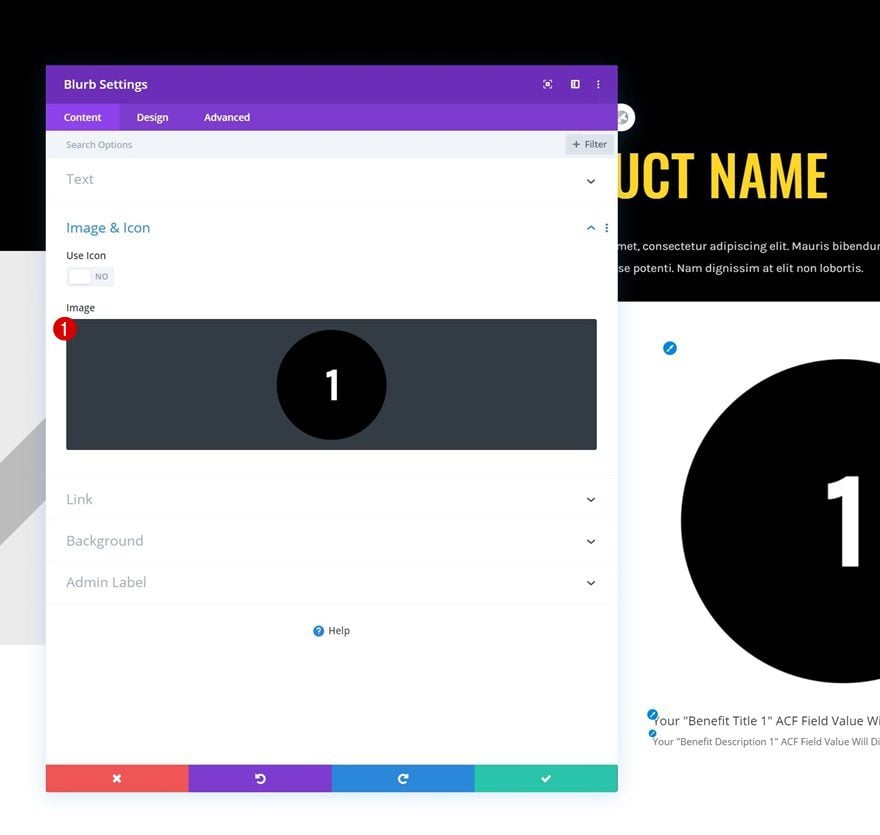Expand the Background section
The height and width of the screenshot is (835, 880).
pos(331,541)
